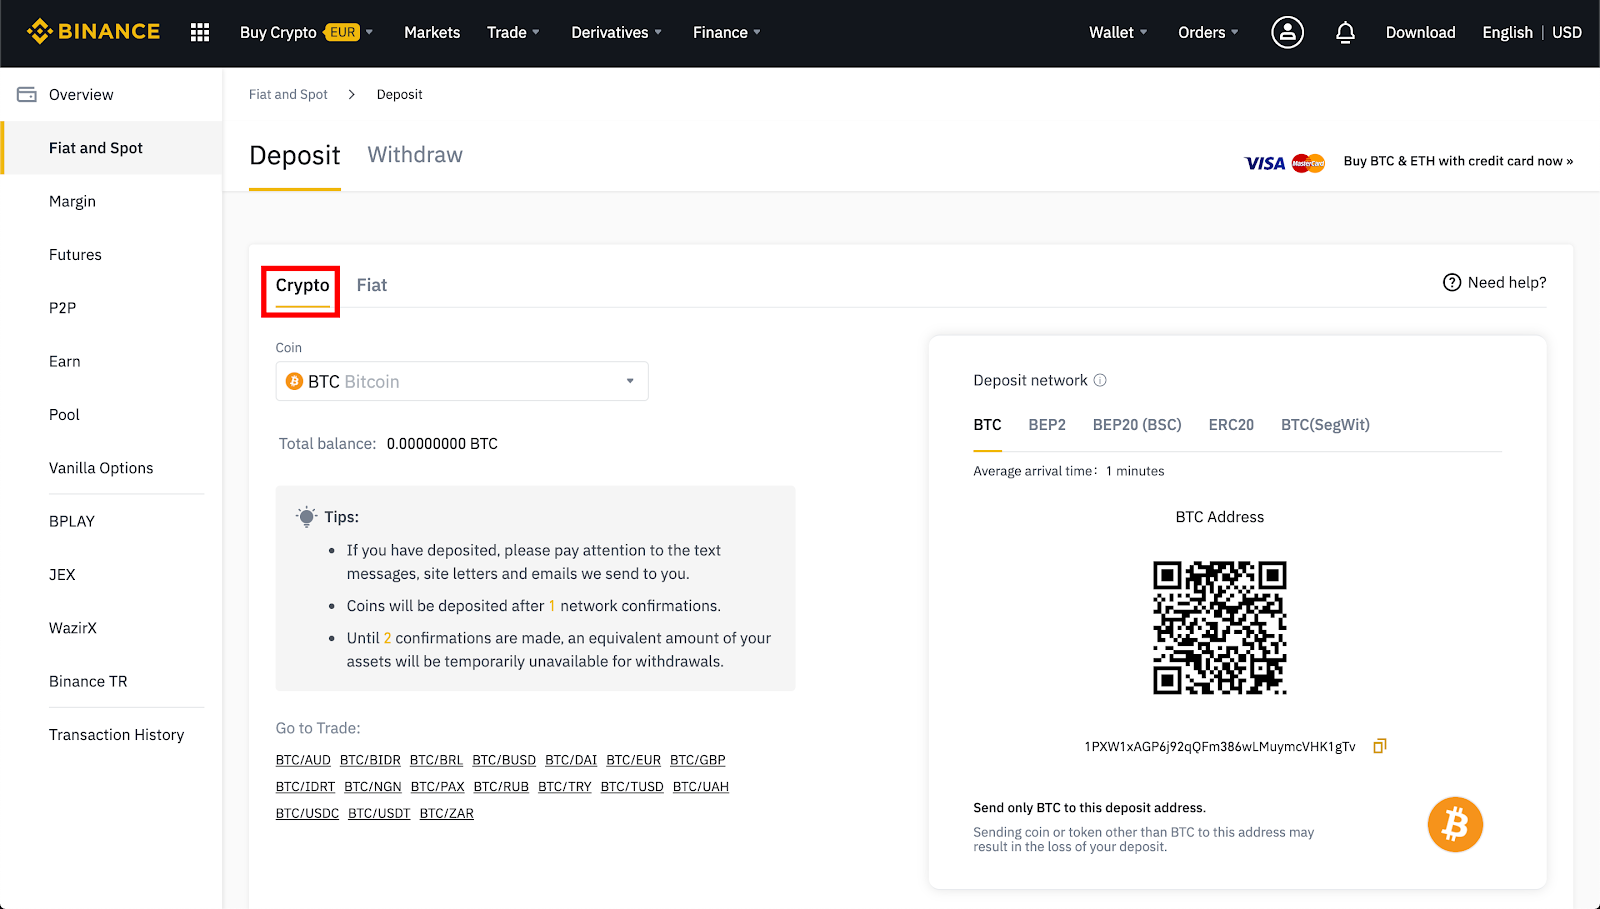Open Transaction History in the sidebar

[116, 735]
